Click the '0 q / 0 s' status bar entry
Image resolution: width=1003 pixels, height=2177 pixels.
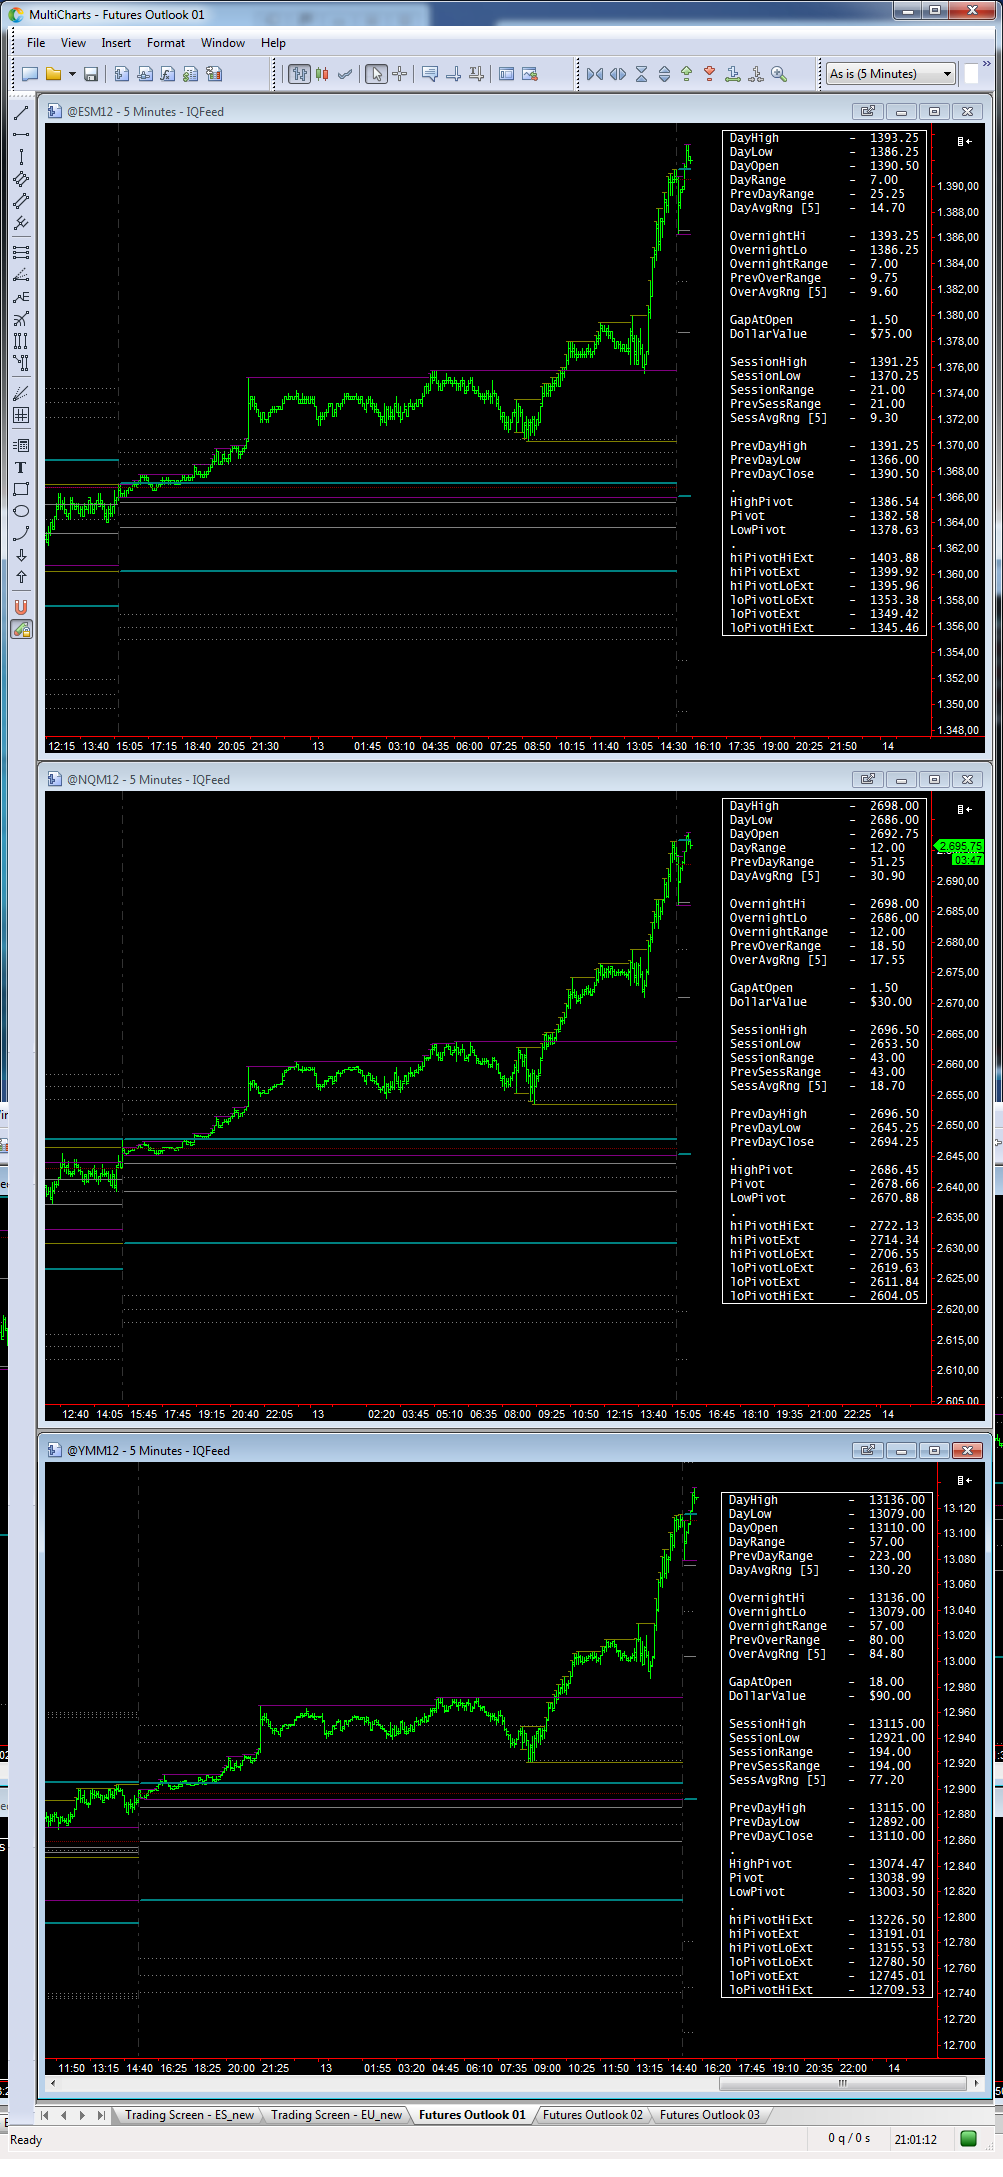(848, 2138)
